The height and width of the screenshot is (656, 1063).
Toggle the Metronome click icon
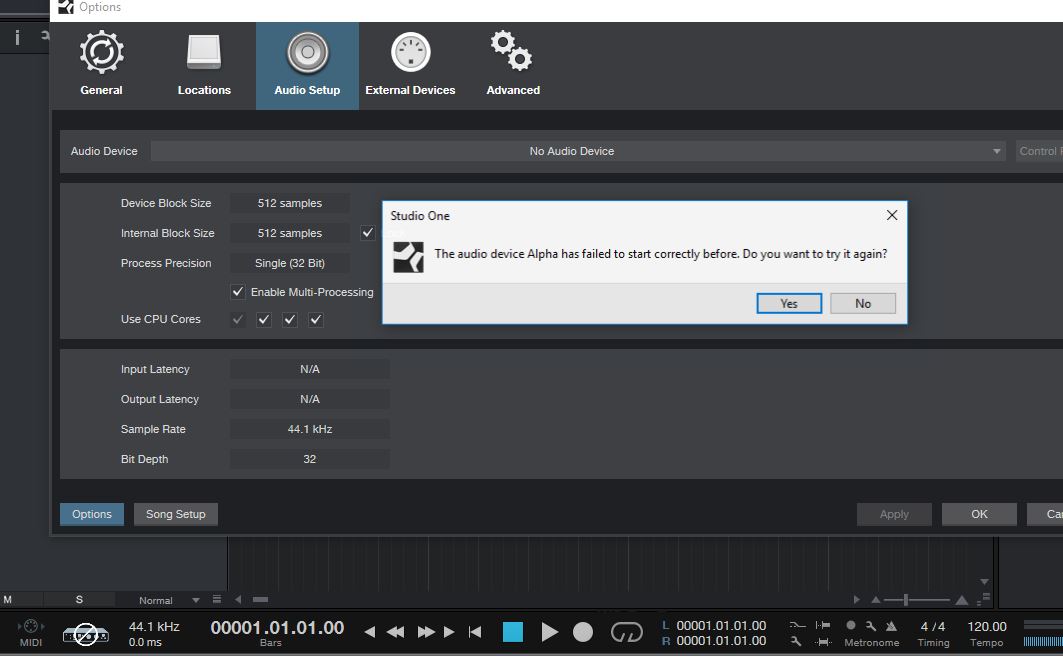point(891,626)
